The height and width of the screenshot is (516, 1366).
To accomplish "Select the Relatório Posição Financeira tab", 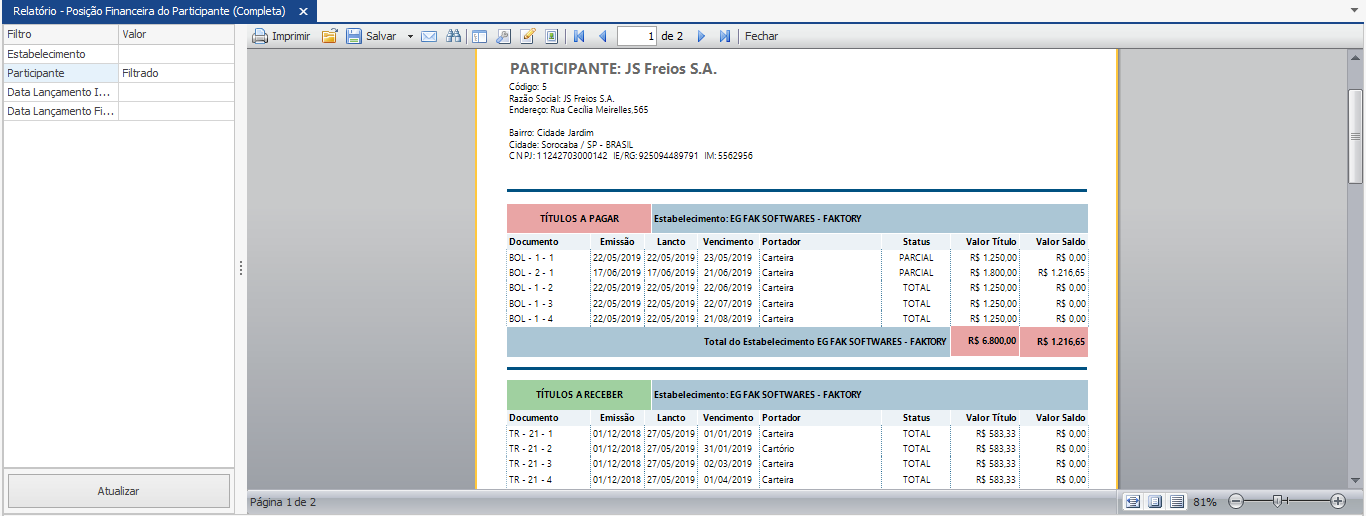I will (148, 11).
